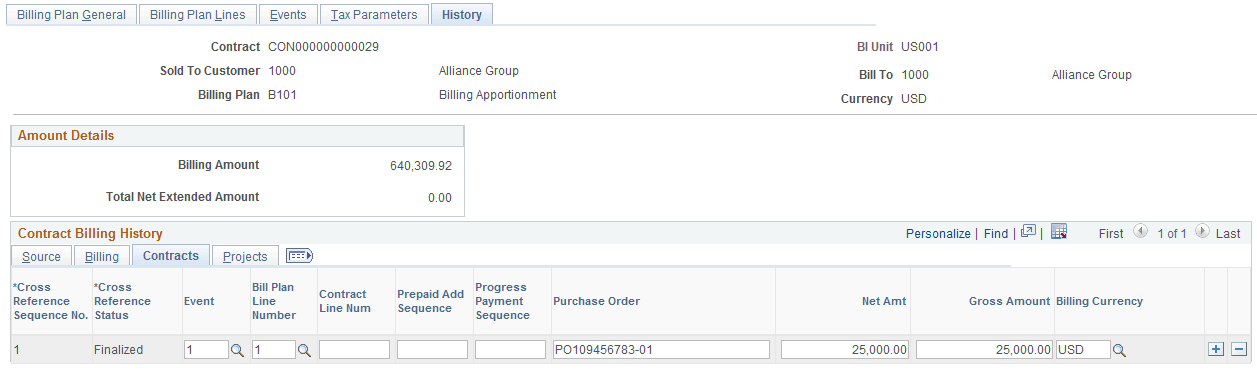Click the Billing Currency column header
The height and width of the screenshot is (372, 1257).
[1099, 301]
